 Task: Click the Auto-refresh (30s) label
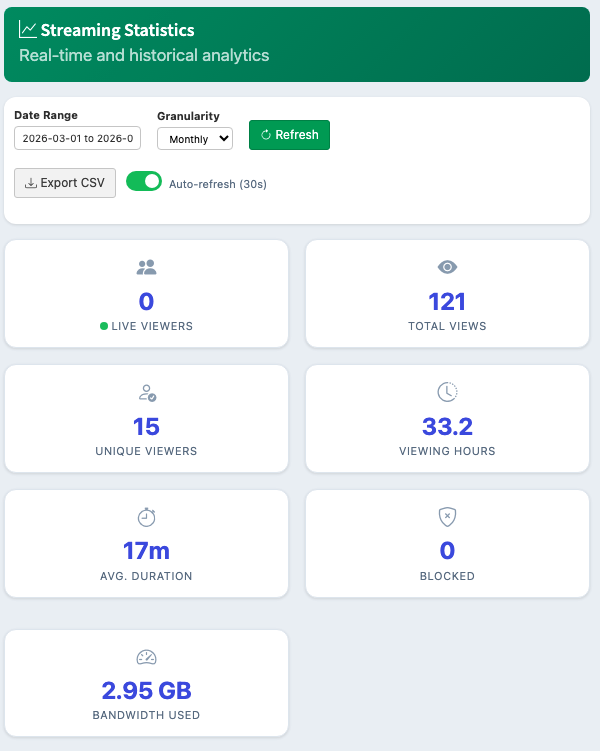[218, 184]
